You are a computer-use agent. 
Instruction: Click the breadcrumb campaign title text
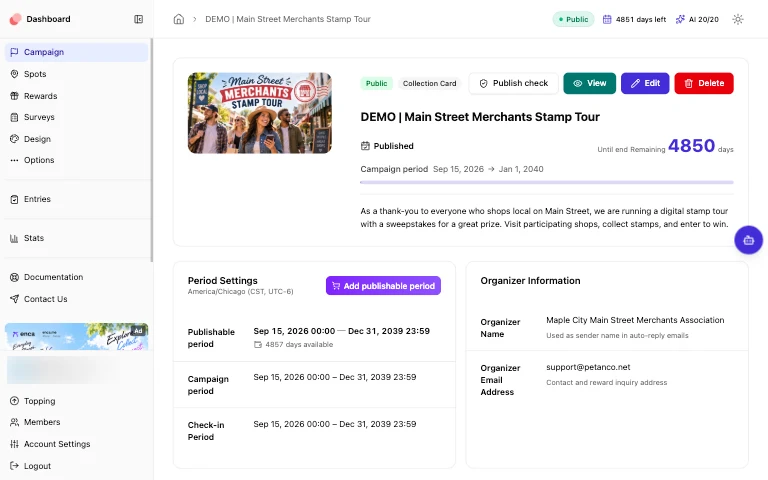288,19
